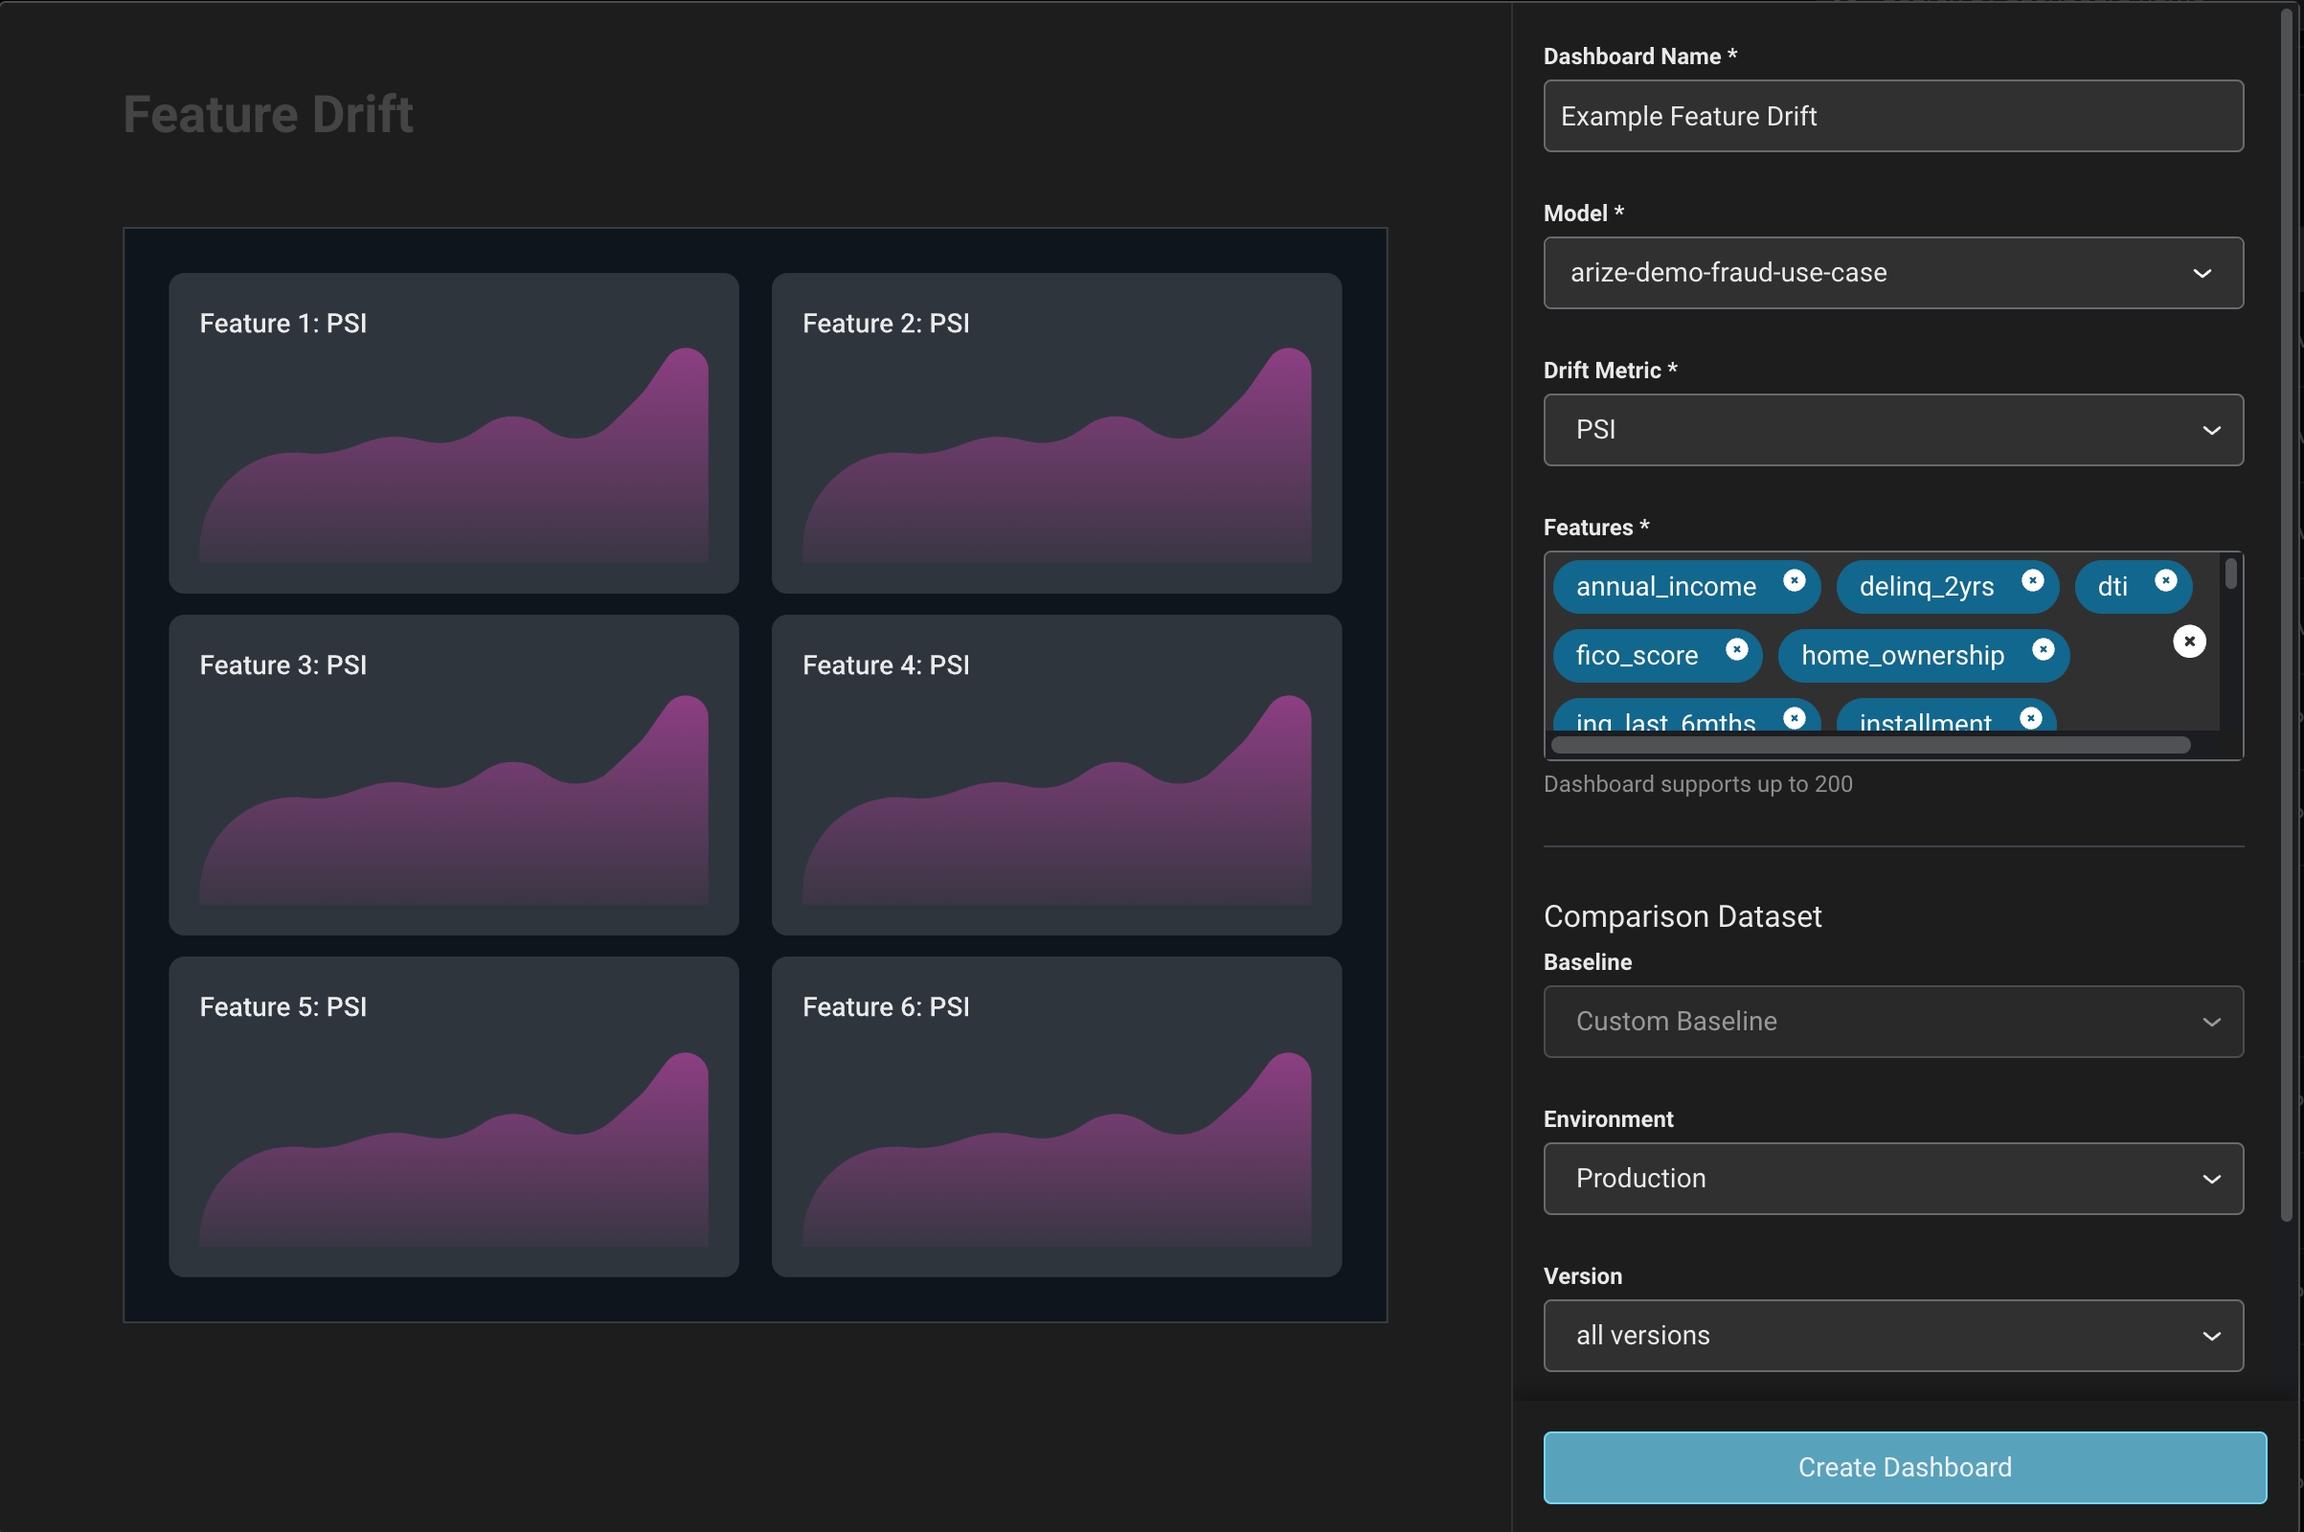Click the Create Dashboard button
Image resolution: width=2304 pixels, height=1532 pixels.
tap(1904, 1467)
